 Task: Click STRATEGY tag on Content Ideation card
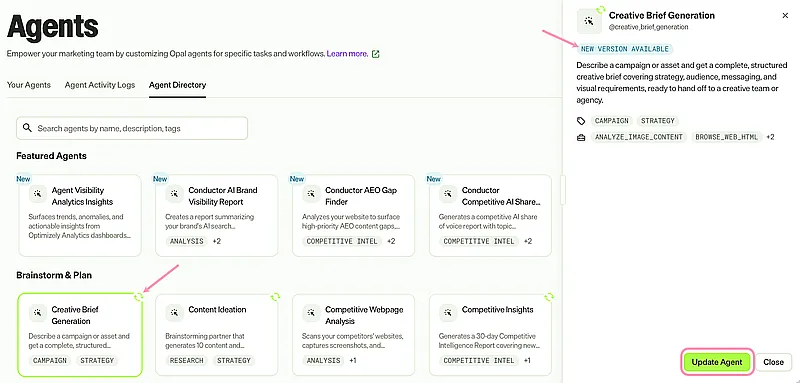tap(234, 361)
